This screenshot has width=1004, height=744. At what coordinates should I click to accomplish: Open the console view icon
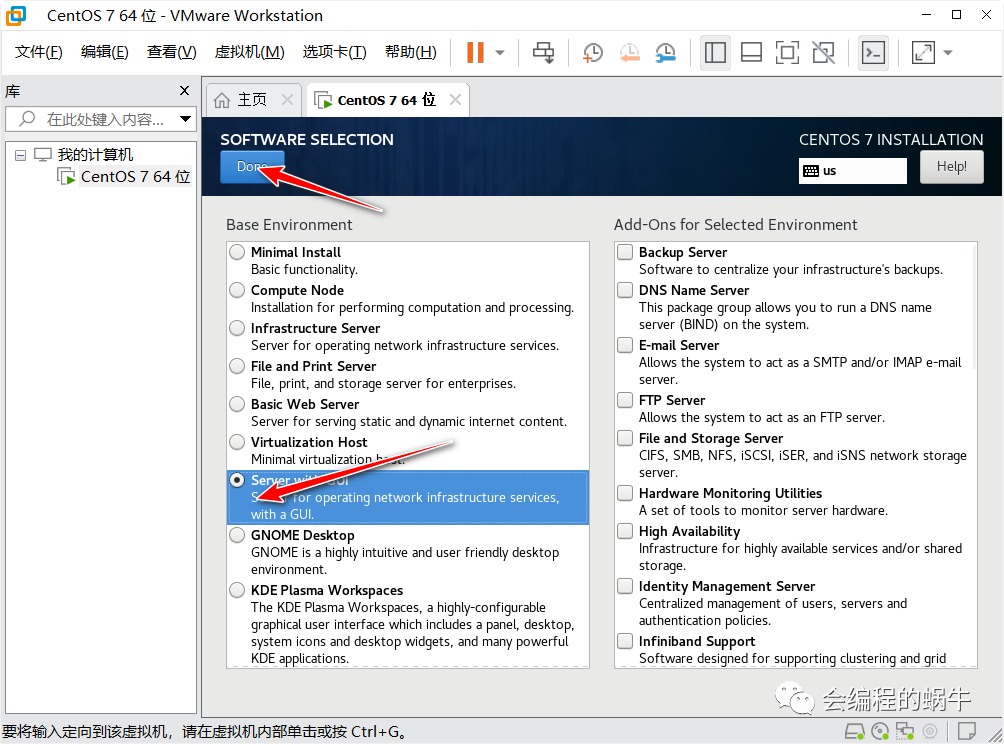(873, 53)
